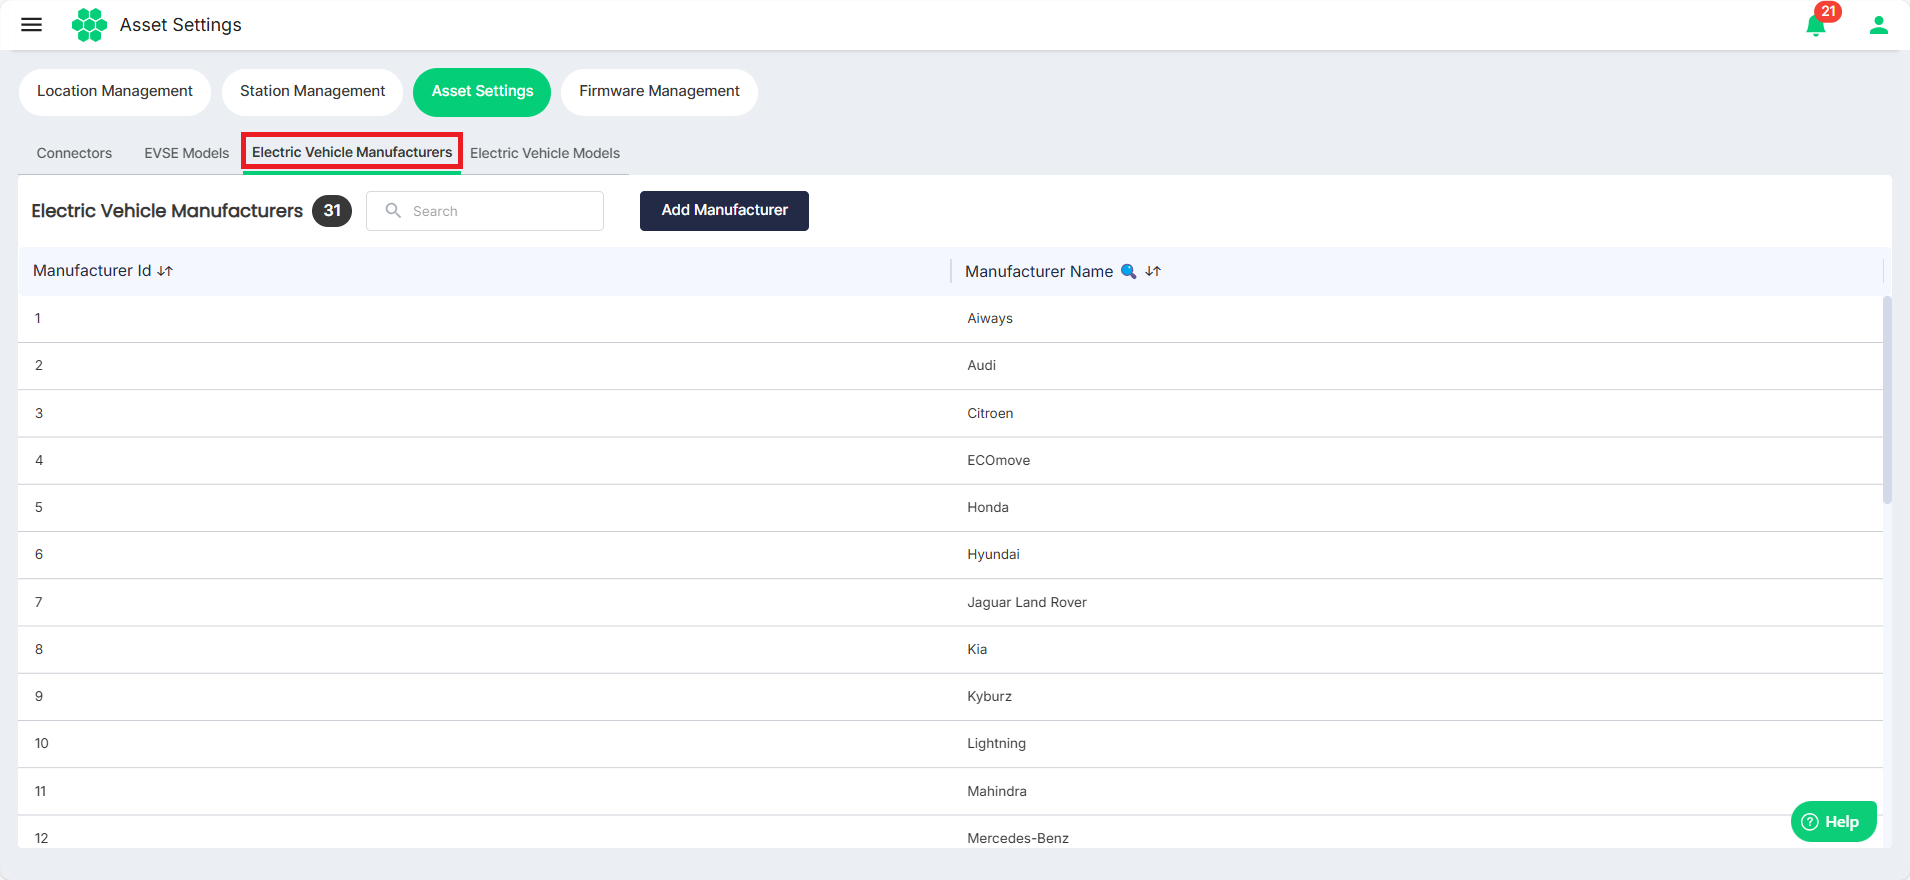Focus the manufacturers Search field
The image size is (1910, 880).
(485, 211)
